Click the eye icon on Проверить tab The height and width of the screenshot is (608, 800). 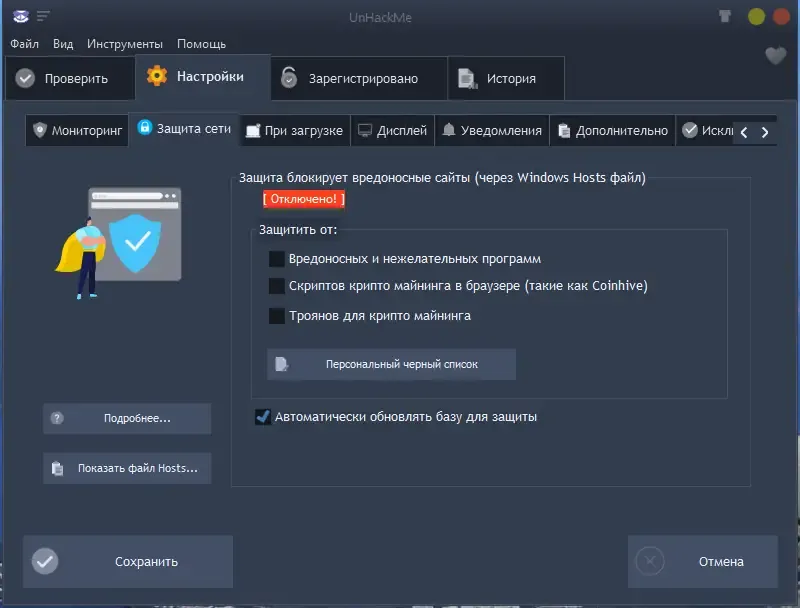23,77
